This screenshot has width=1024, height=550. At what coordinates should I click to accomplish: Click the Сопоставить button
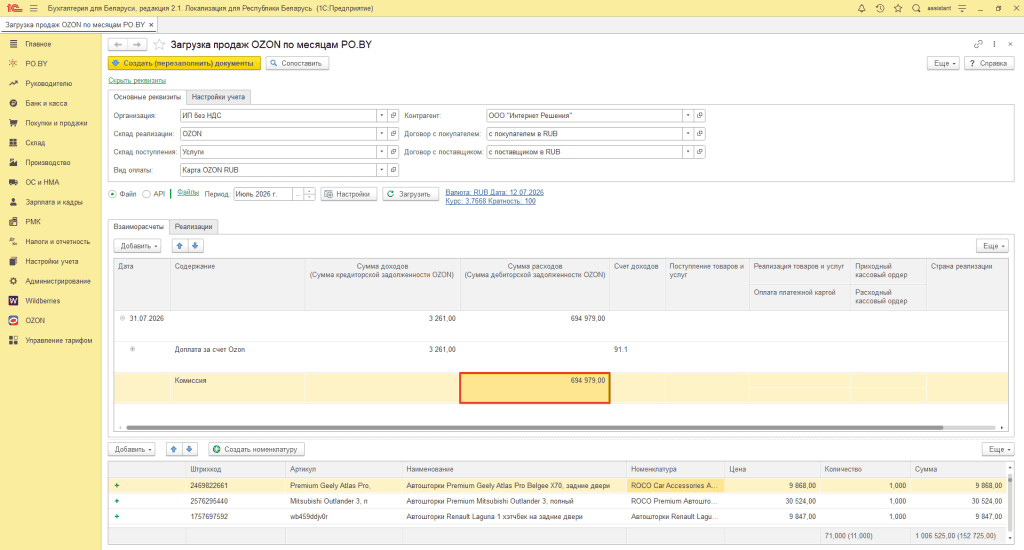[297, 63]
